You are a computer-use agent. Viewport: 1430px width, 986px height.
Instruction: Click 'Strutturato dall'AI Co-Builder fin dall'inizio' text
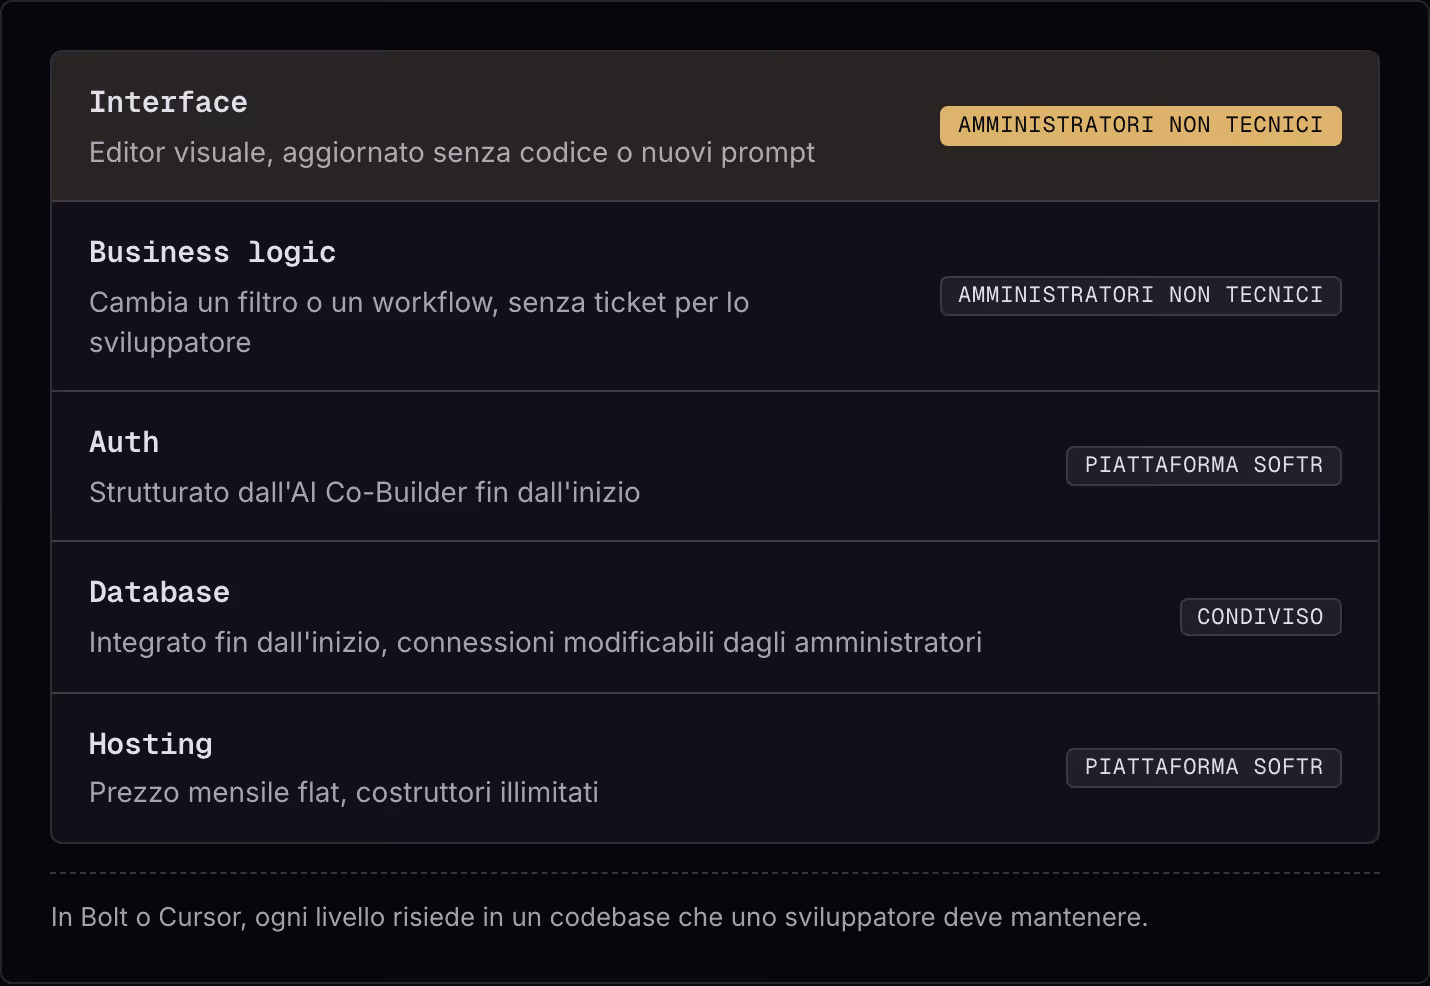point(364,493)
